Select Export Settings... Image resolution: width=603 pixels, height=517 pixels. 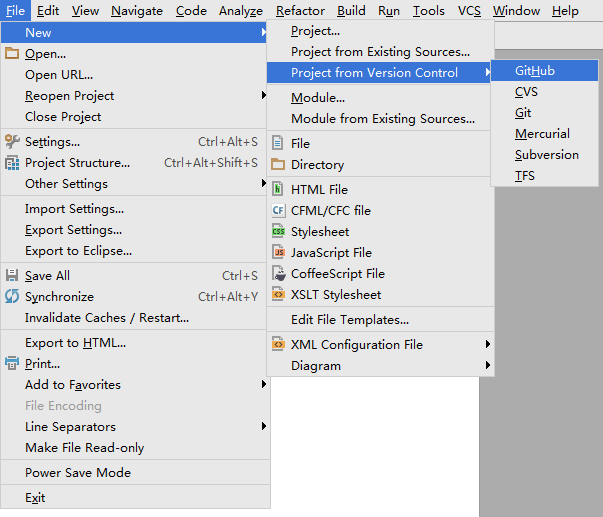[x=134, y=230]
